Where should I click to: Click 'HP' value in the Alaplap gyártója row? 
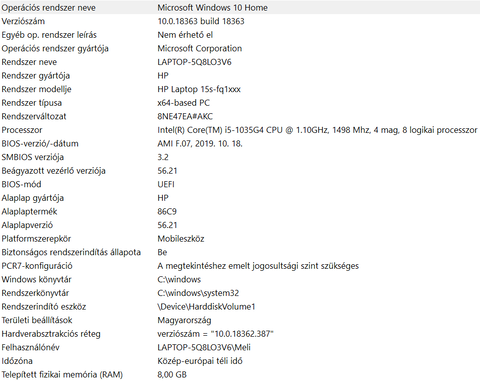(163, 198)
